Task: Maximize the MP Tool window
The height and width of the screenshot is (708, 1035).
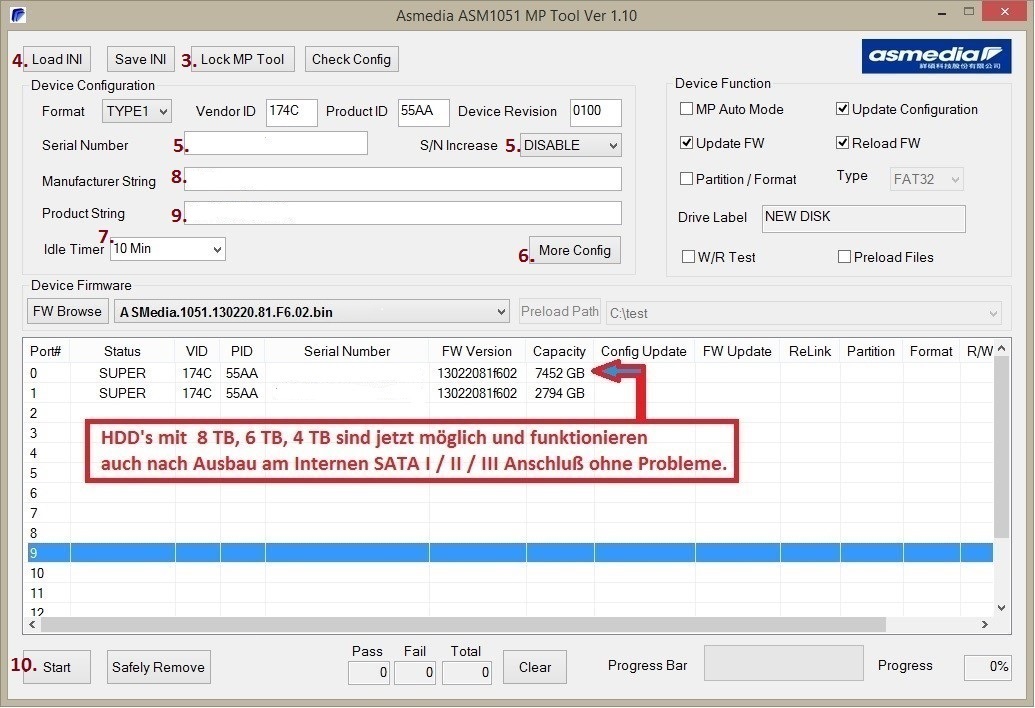Action: tap(968, 12)
